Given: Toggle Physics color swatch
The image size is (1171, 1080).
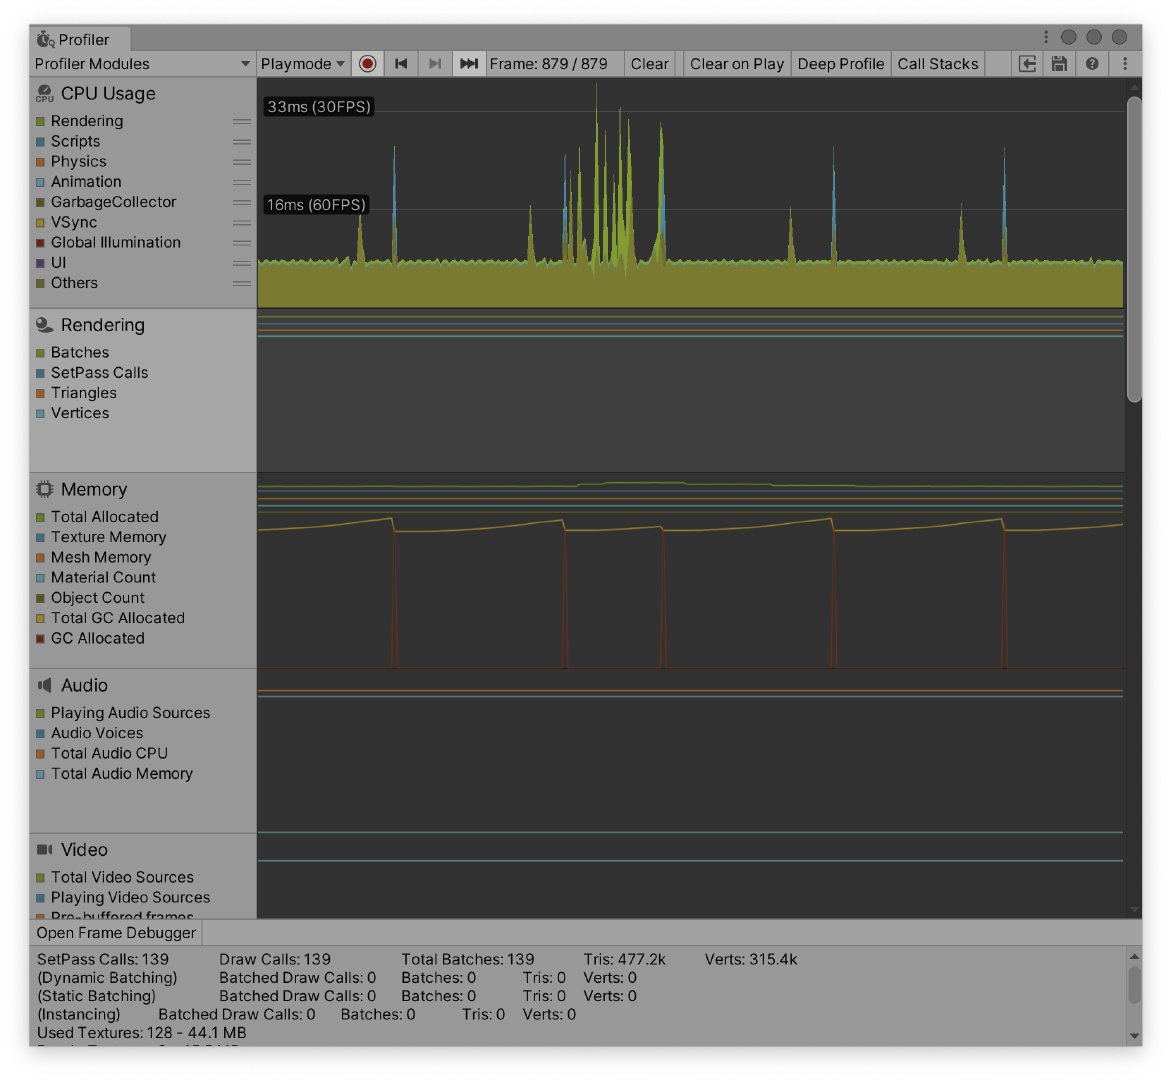Looking at the screenshot, I should click(x=40, y=161).
